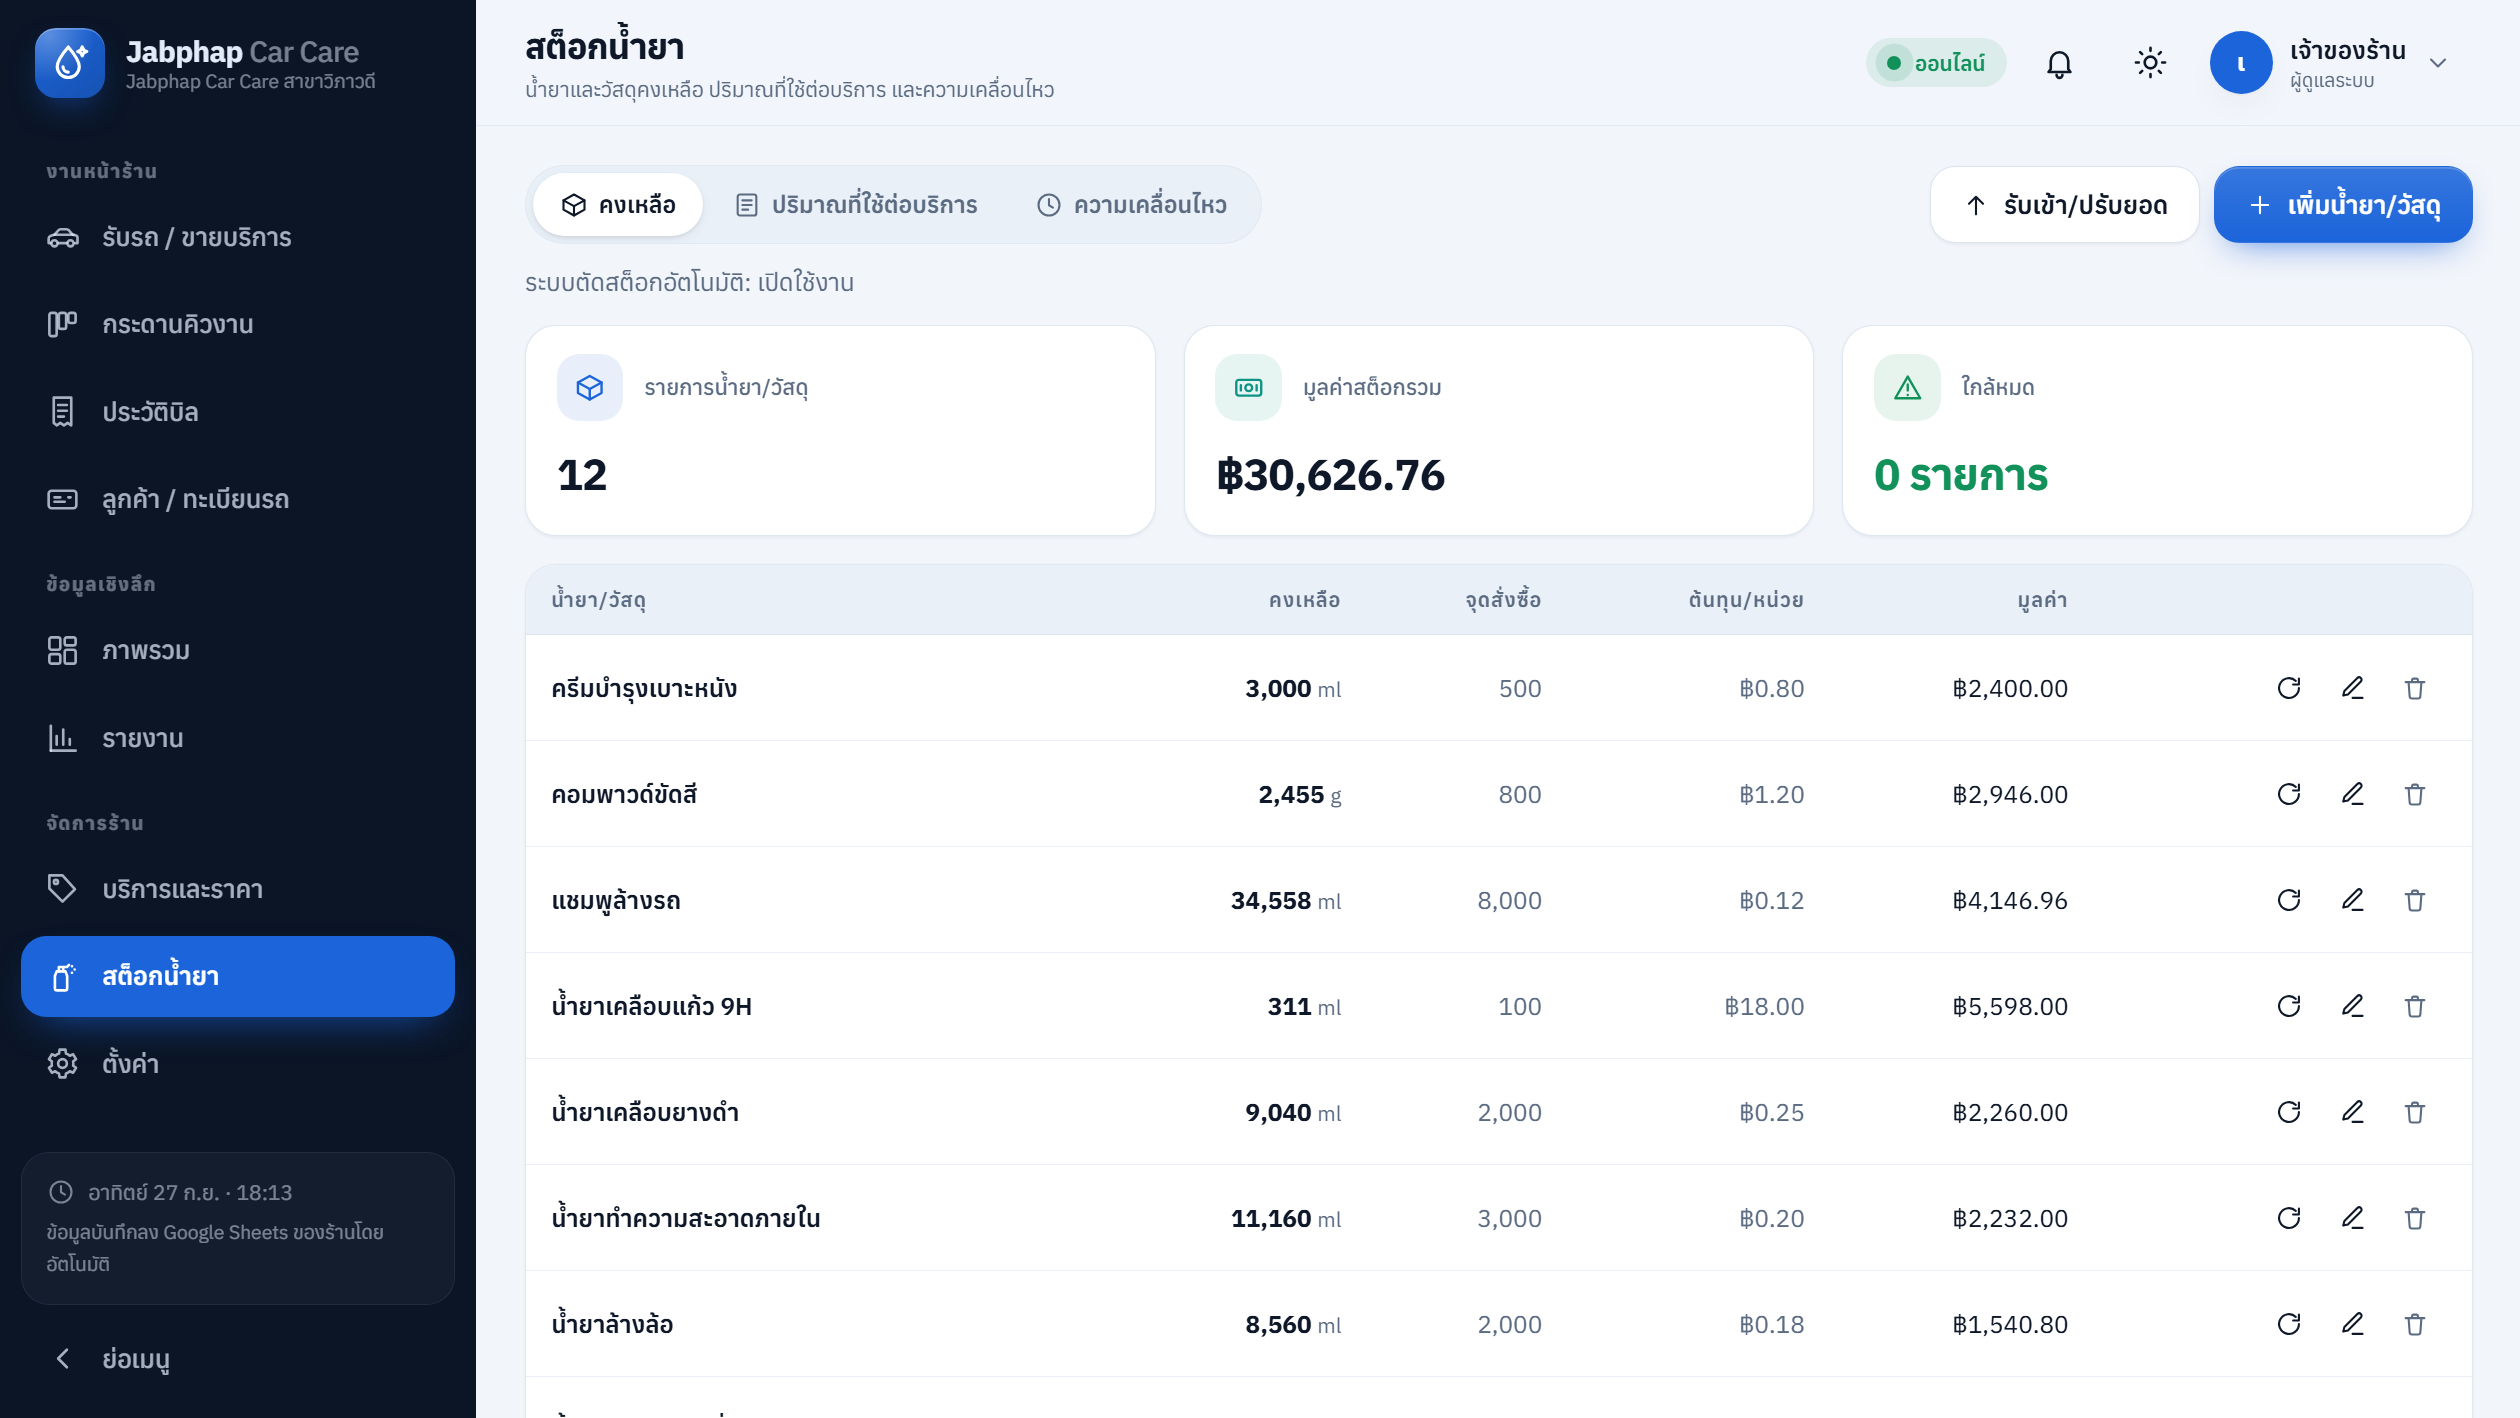Delete the แชมพูล้างรถ item via trash icon
This screenshot has width=2520, height=1418.
[x=2415, y=900]
